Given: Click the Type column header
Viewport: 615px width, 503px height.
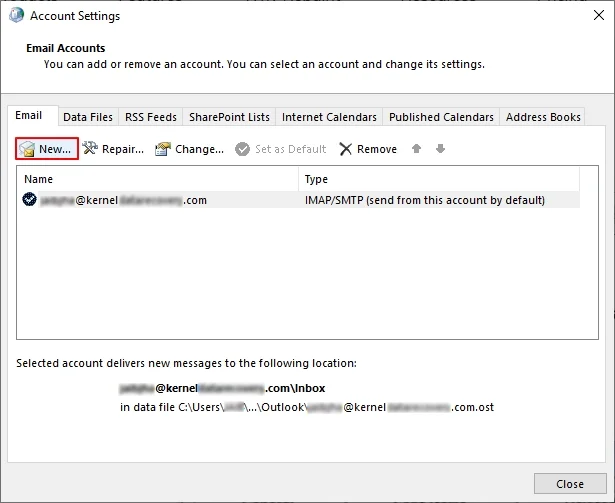Looking at the screenshot, I should 439,179.
